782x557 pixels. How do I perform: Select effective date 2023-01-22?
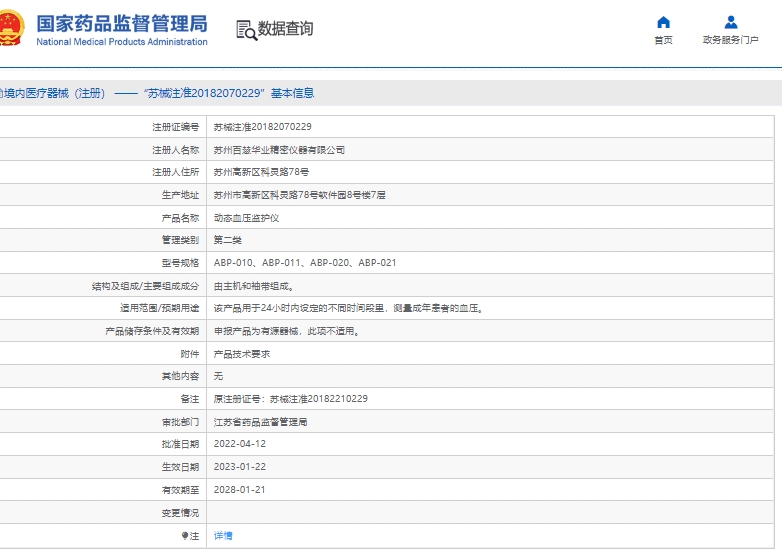(x=240, y=467)
